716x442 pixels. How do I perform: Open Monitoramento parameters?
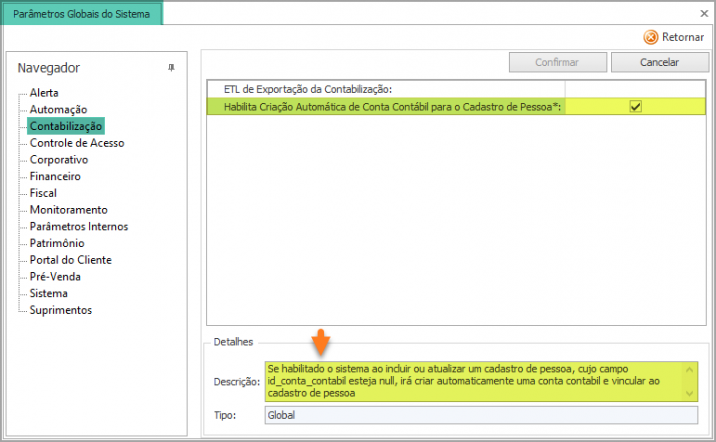point(68,210)
